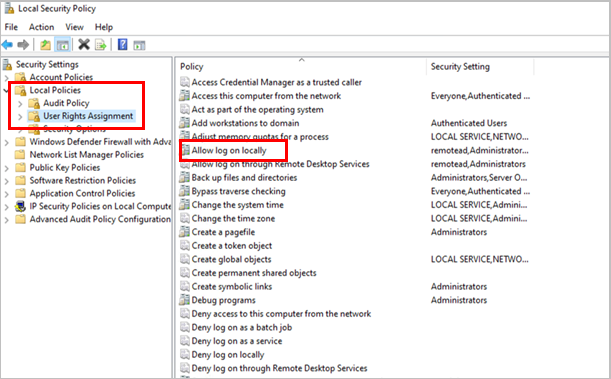Image resolution: width=611 pixels, height=379 pixels.
Task: Click the Security Settings root icon
Action: (x=7, y=64)
